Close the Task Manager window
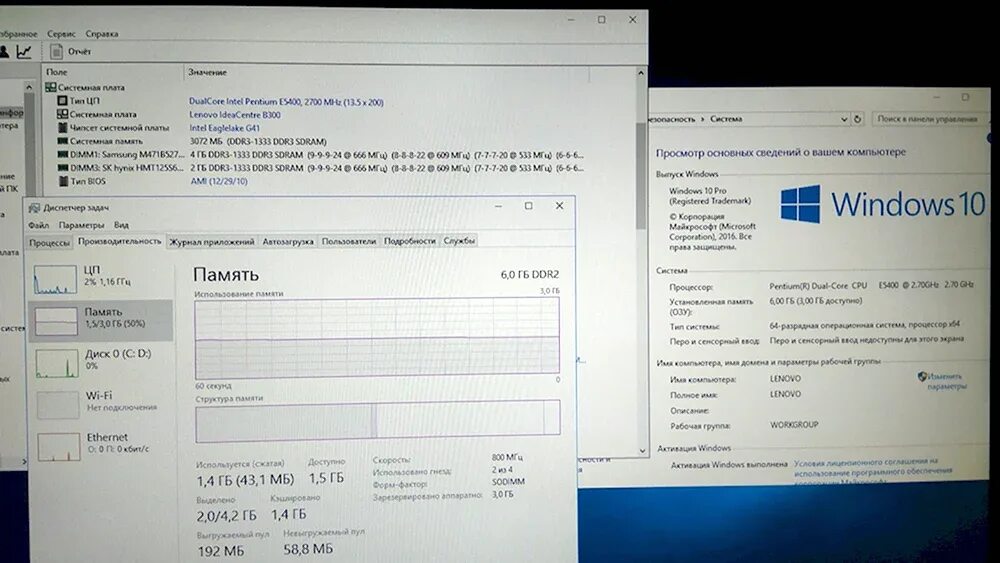The width and height of the screenshot is (1000, 563). click(559, 206)
